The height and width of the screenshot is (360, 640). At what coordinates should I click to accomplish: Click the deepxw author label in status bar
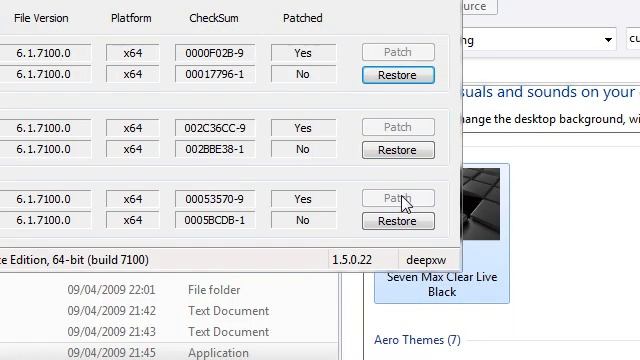click(x=426, y=260)
